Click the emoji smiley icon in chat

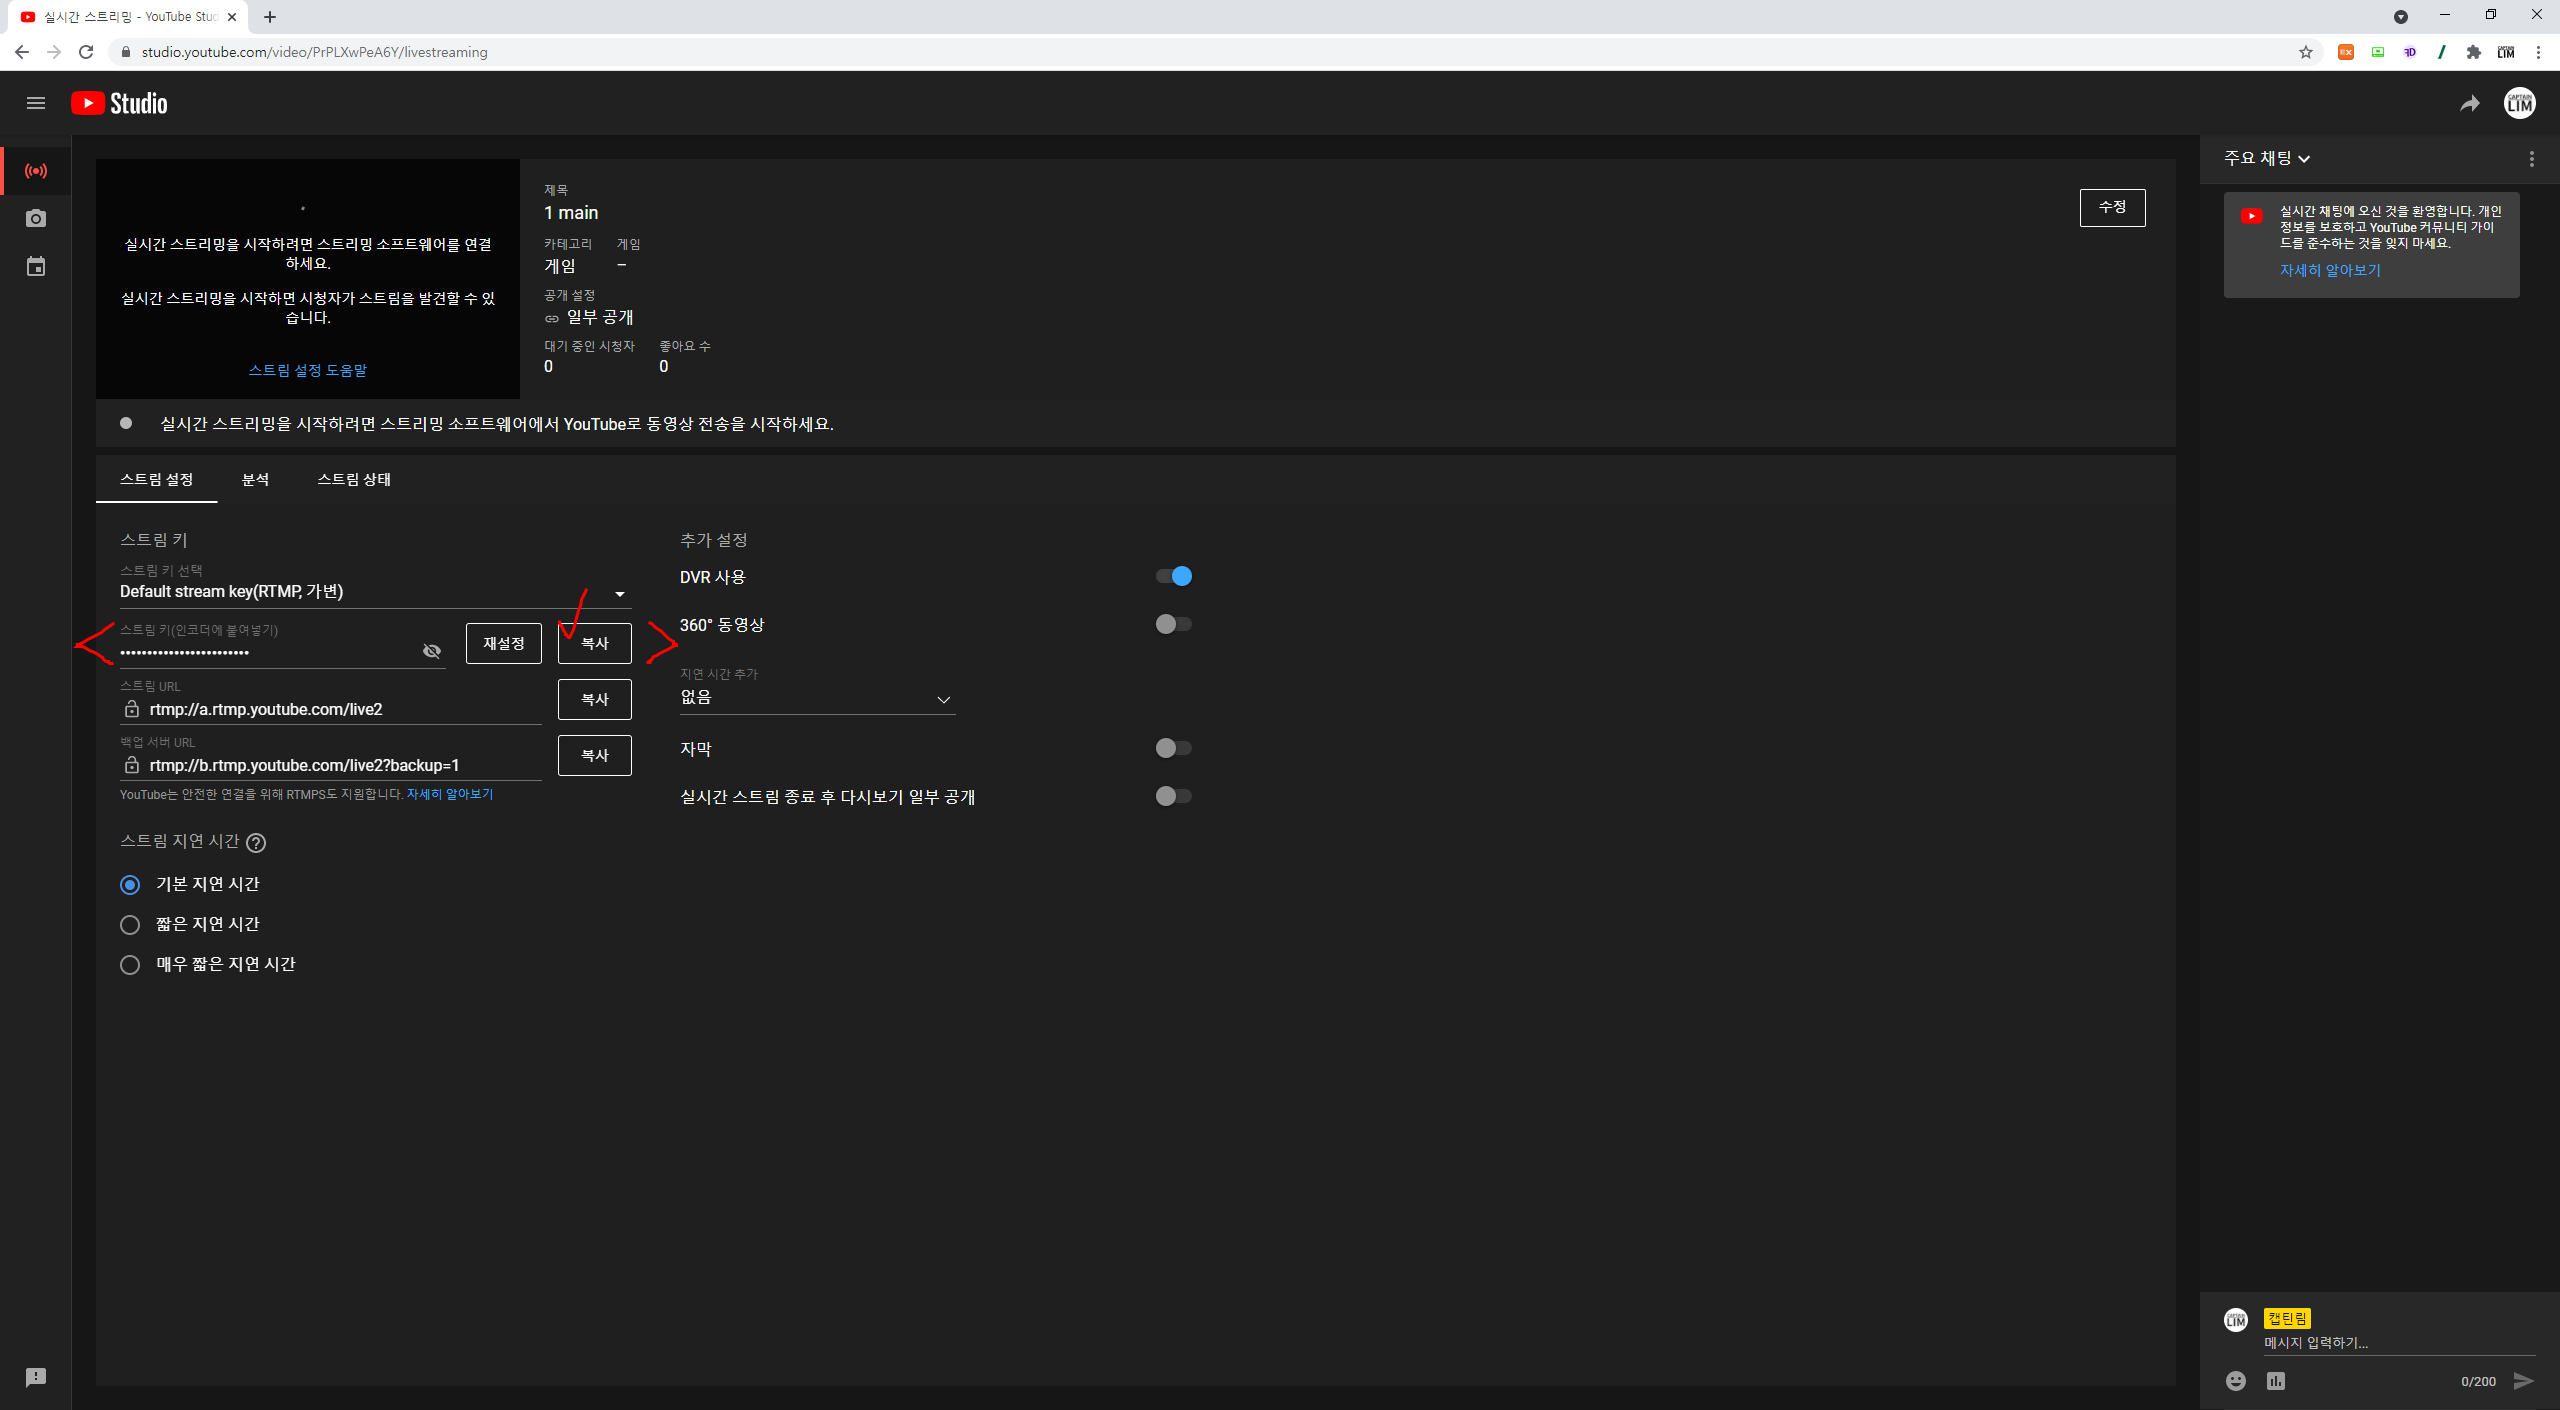(2236, 1381)
